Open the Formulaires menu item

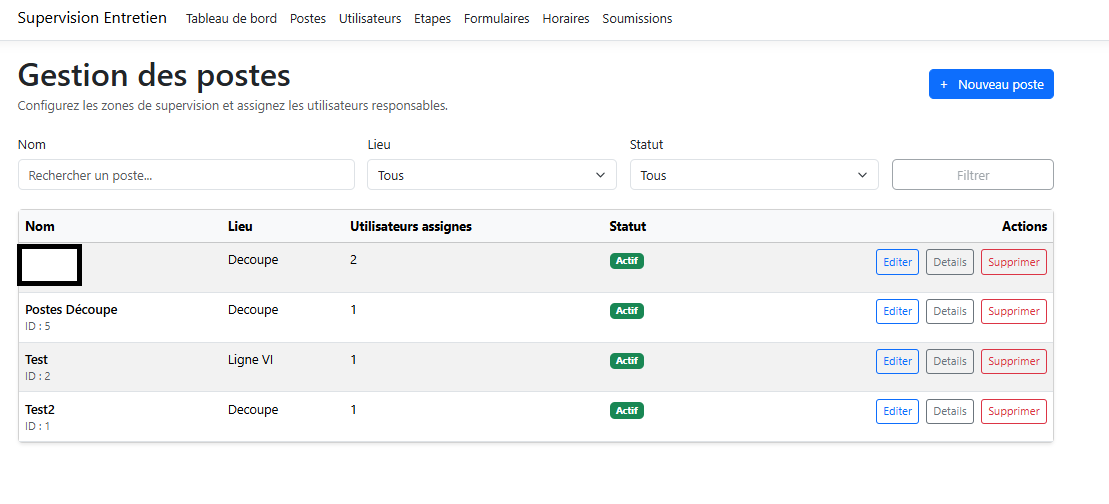(496, 19)
